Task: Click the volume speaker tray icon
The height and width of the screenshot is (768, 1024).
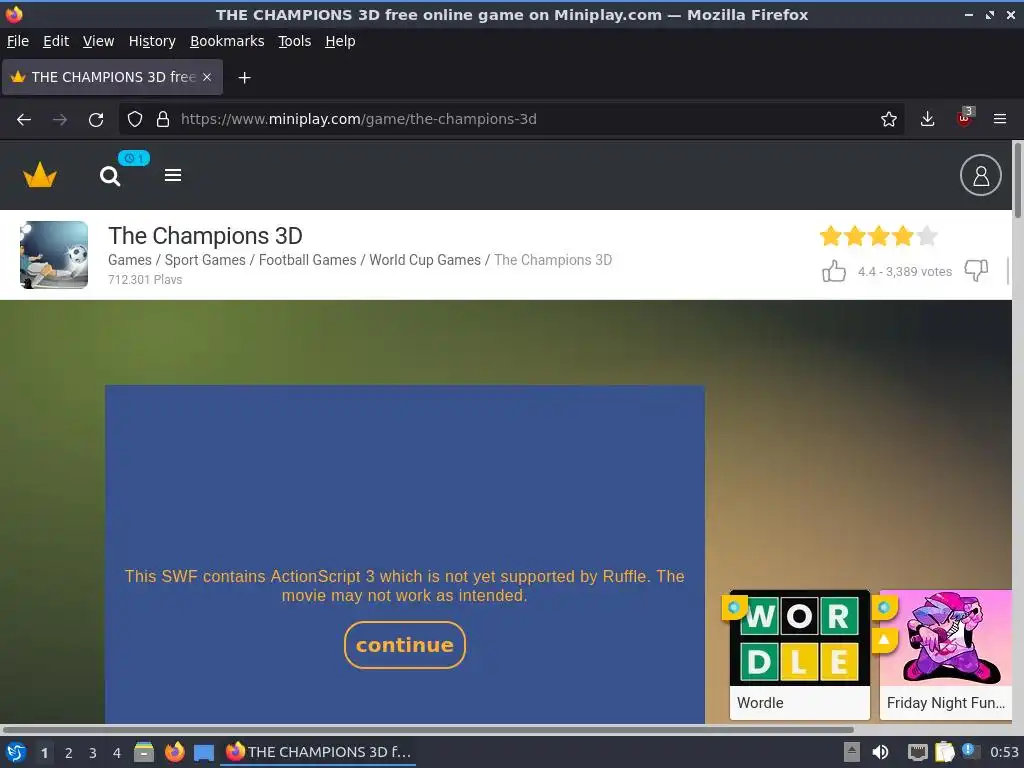Action: click(880, 752)
